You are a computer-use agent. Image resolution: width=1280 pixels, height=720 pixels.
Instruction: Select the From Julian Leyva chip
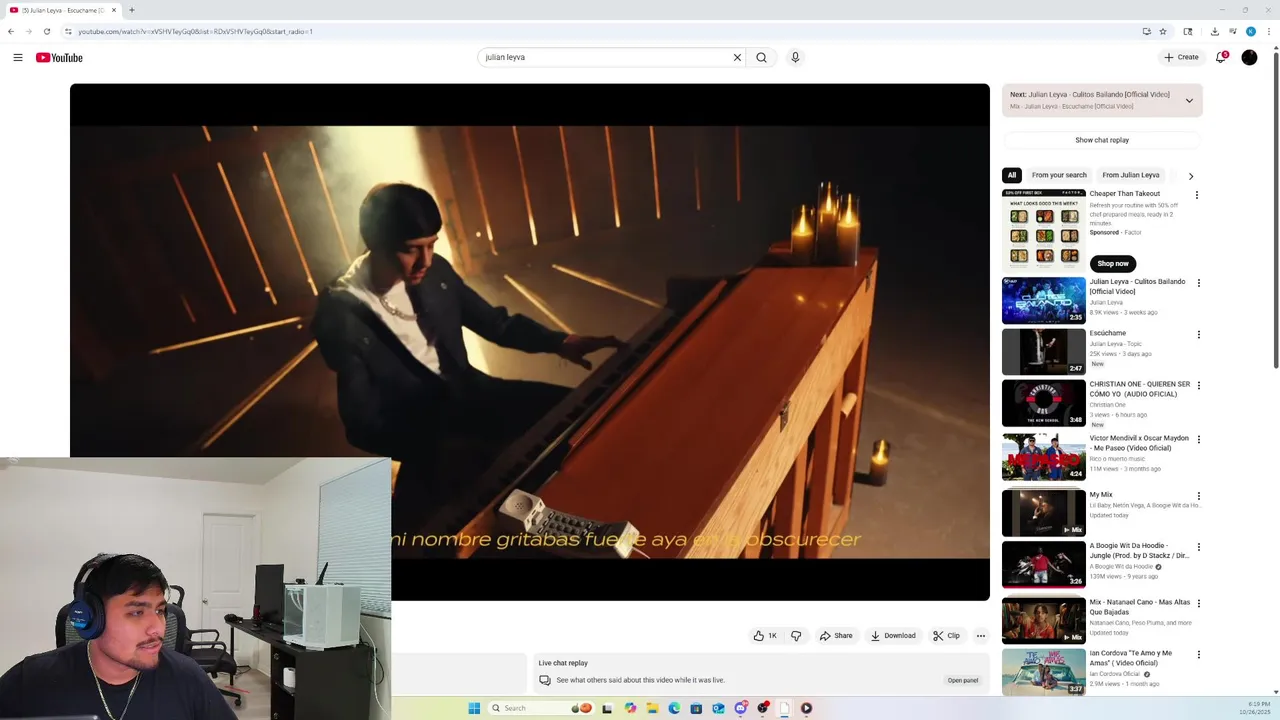pos(1131,175)
